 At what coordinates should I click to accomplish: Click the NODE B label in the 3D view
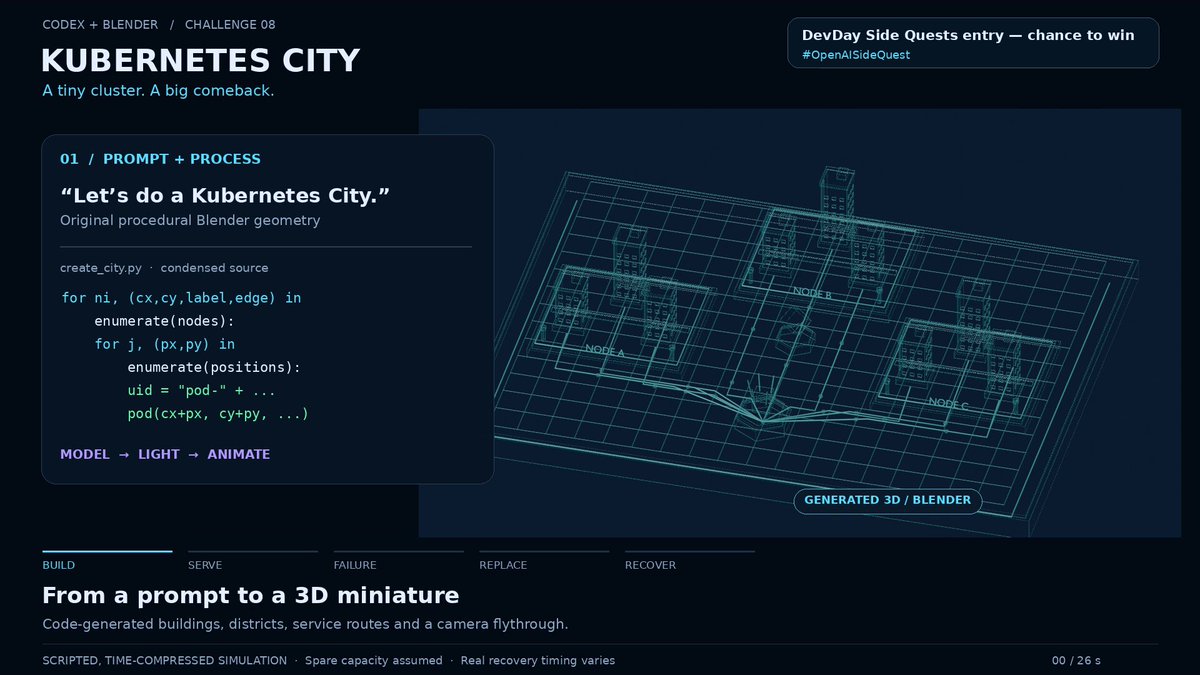coord(812,293)
